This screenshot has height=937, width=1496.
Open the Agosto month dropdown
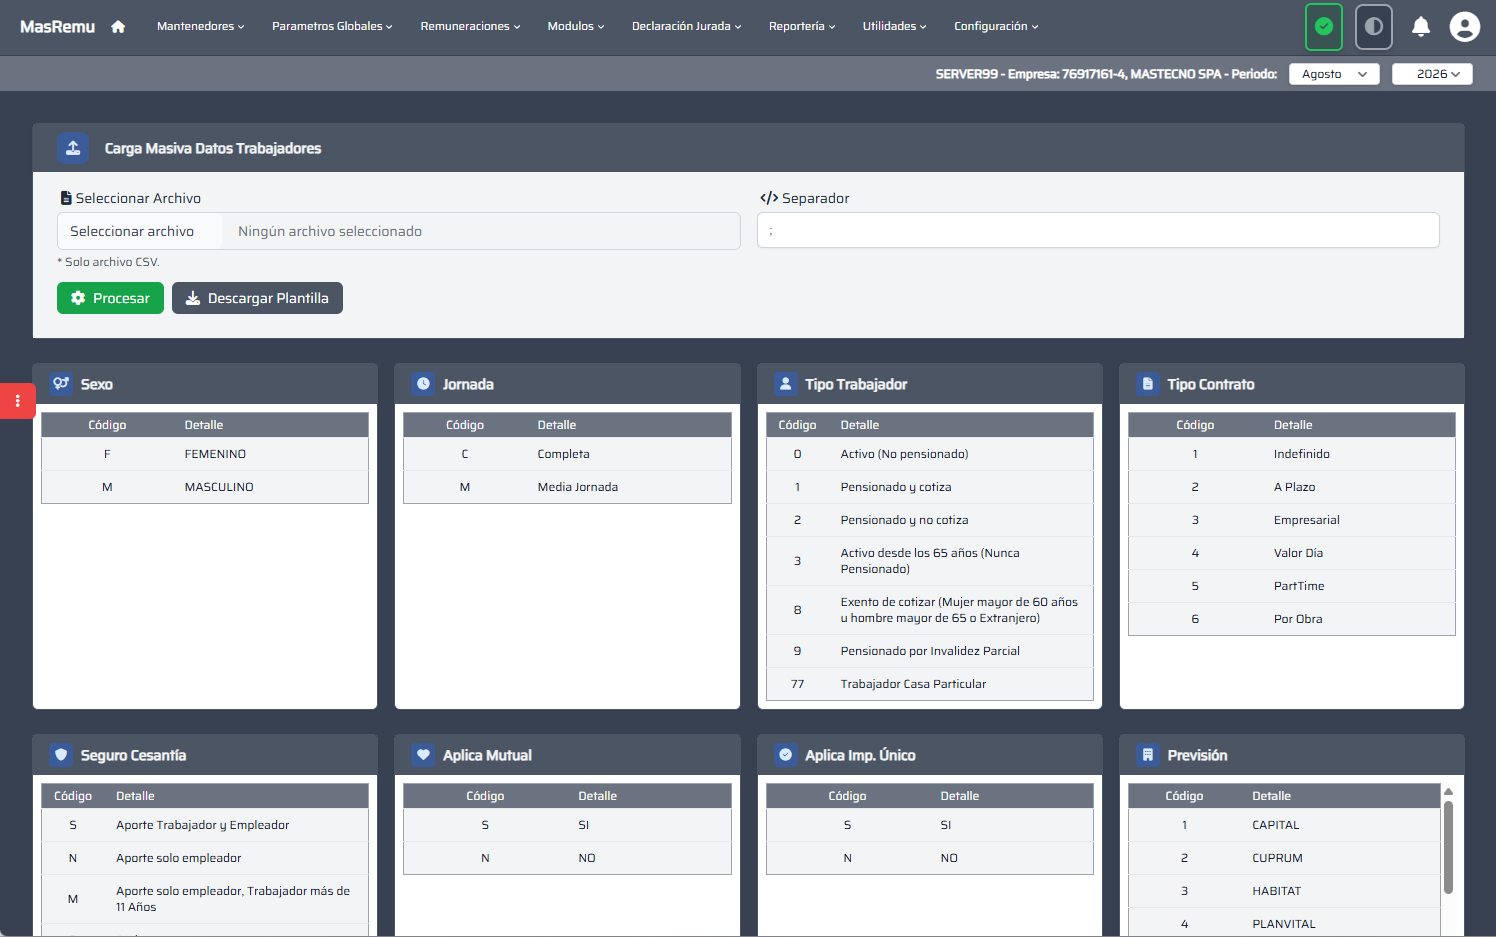[x=1334, y=74]
